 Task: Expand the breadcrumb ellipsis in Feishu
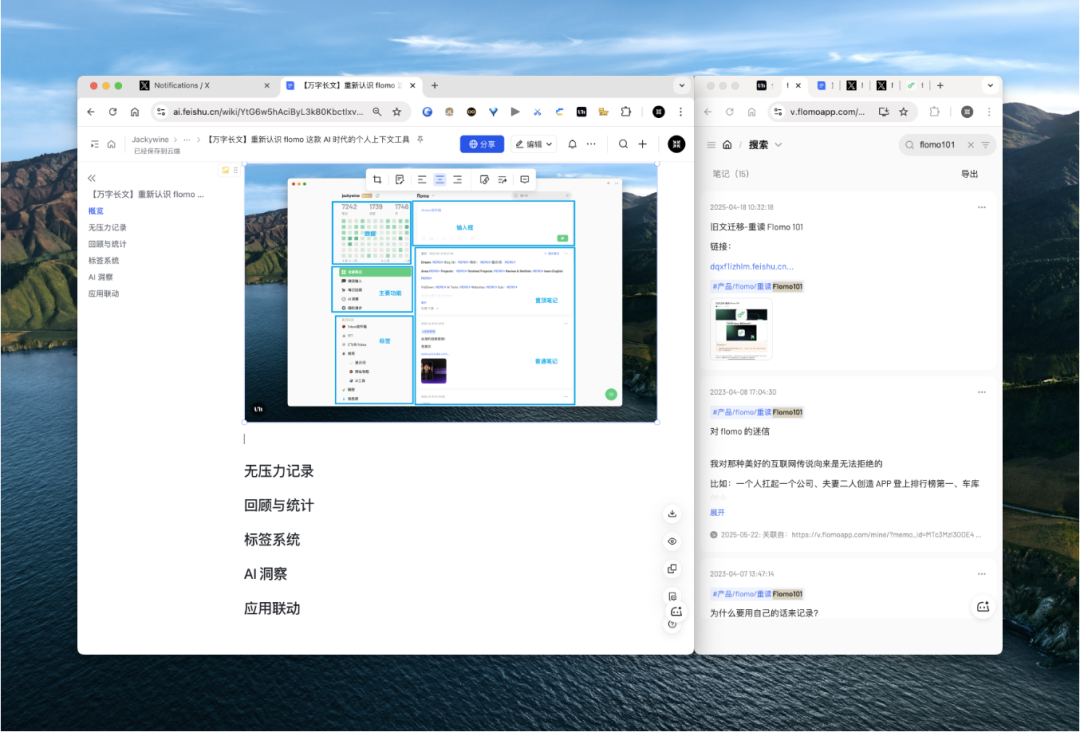tap(187, 139)
